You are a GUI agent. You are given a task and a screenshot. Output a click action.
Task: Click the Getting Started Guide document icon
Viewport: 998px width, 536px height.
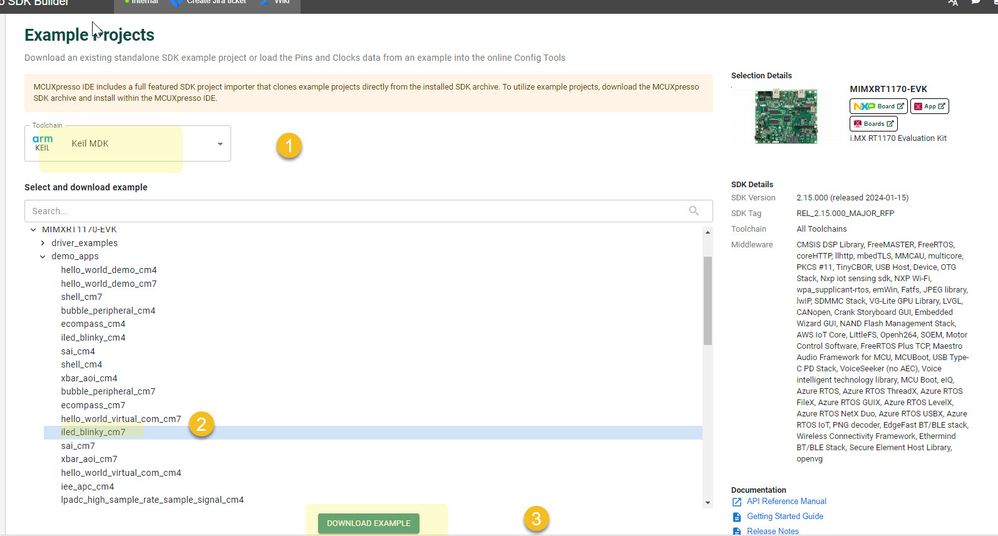(x=736, y=517)
